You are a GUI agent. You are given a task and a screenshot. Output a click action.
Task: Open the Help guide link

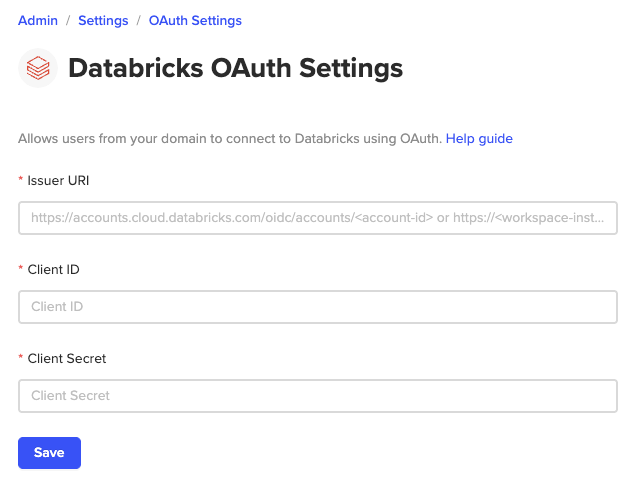[479, 138]
